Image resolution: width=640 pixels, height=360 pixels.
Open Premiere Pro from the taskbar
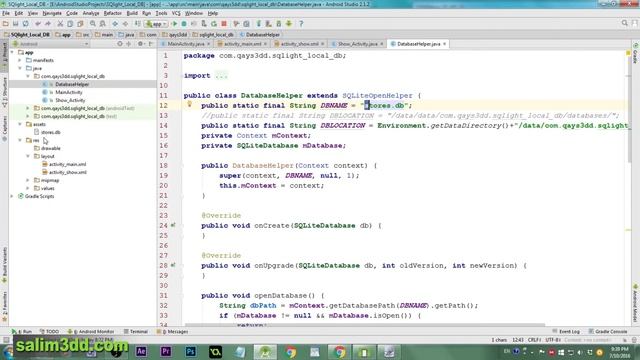[166, 351]
